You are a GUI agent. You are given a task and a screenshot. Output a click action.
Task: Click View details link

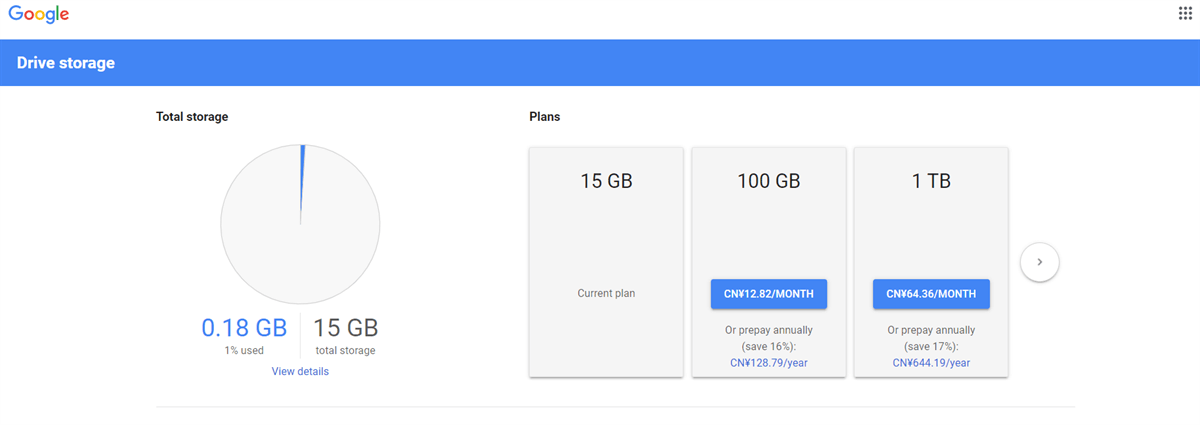click(300, 371)
